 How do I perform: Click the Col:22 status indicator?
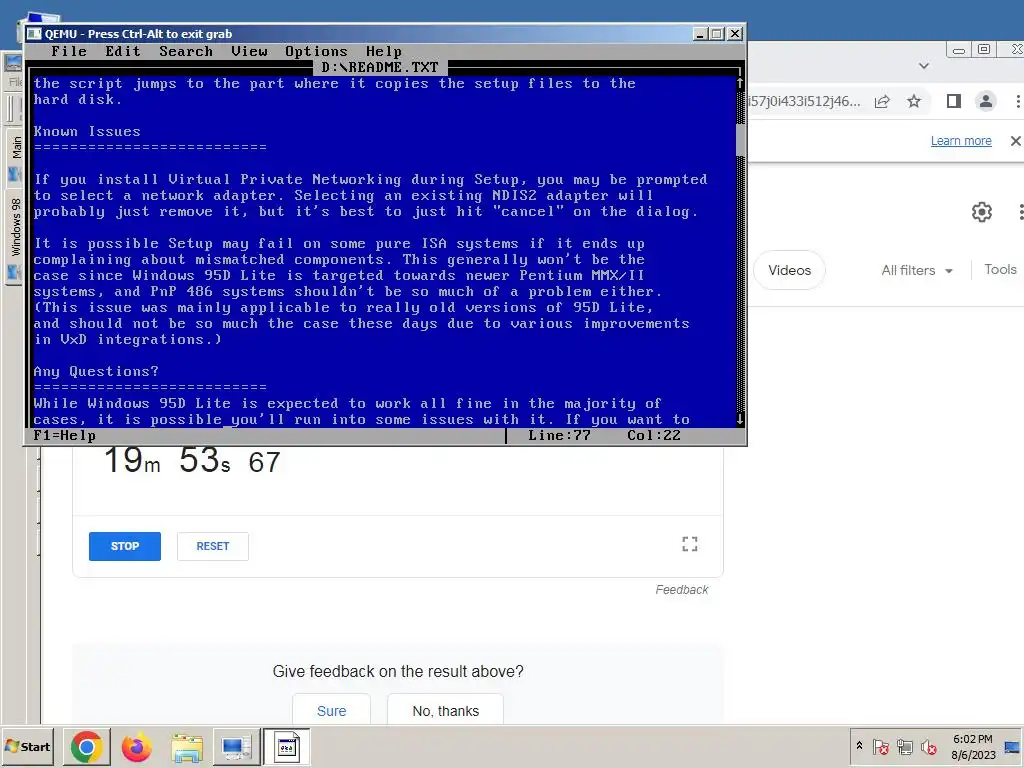[x=653, y=436]
